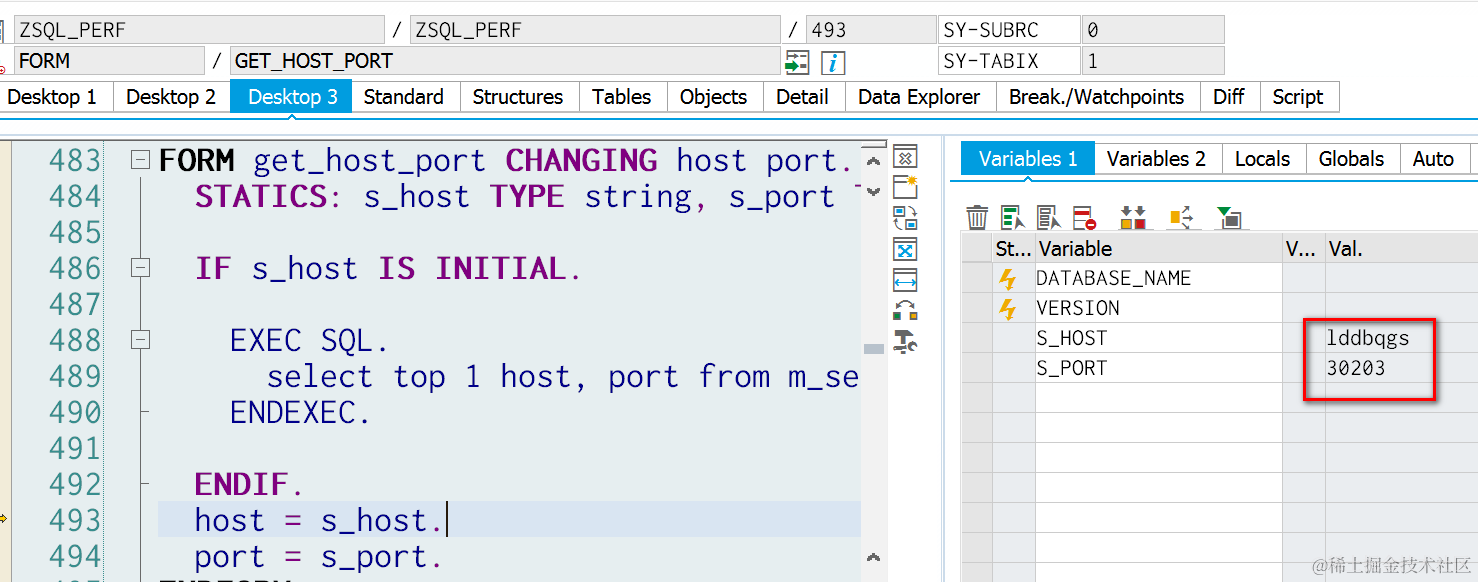Open tool services hammer-wrench icon
1478x582 pixels.
(x=905, y=341)
